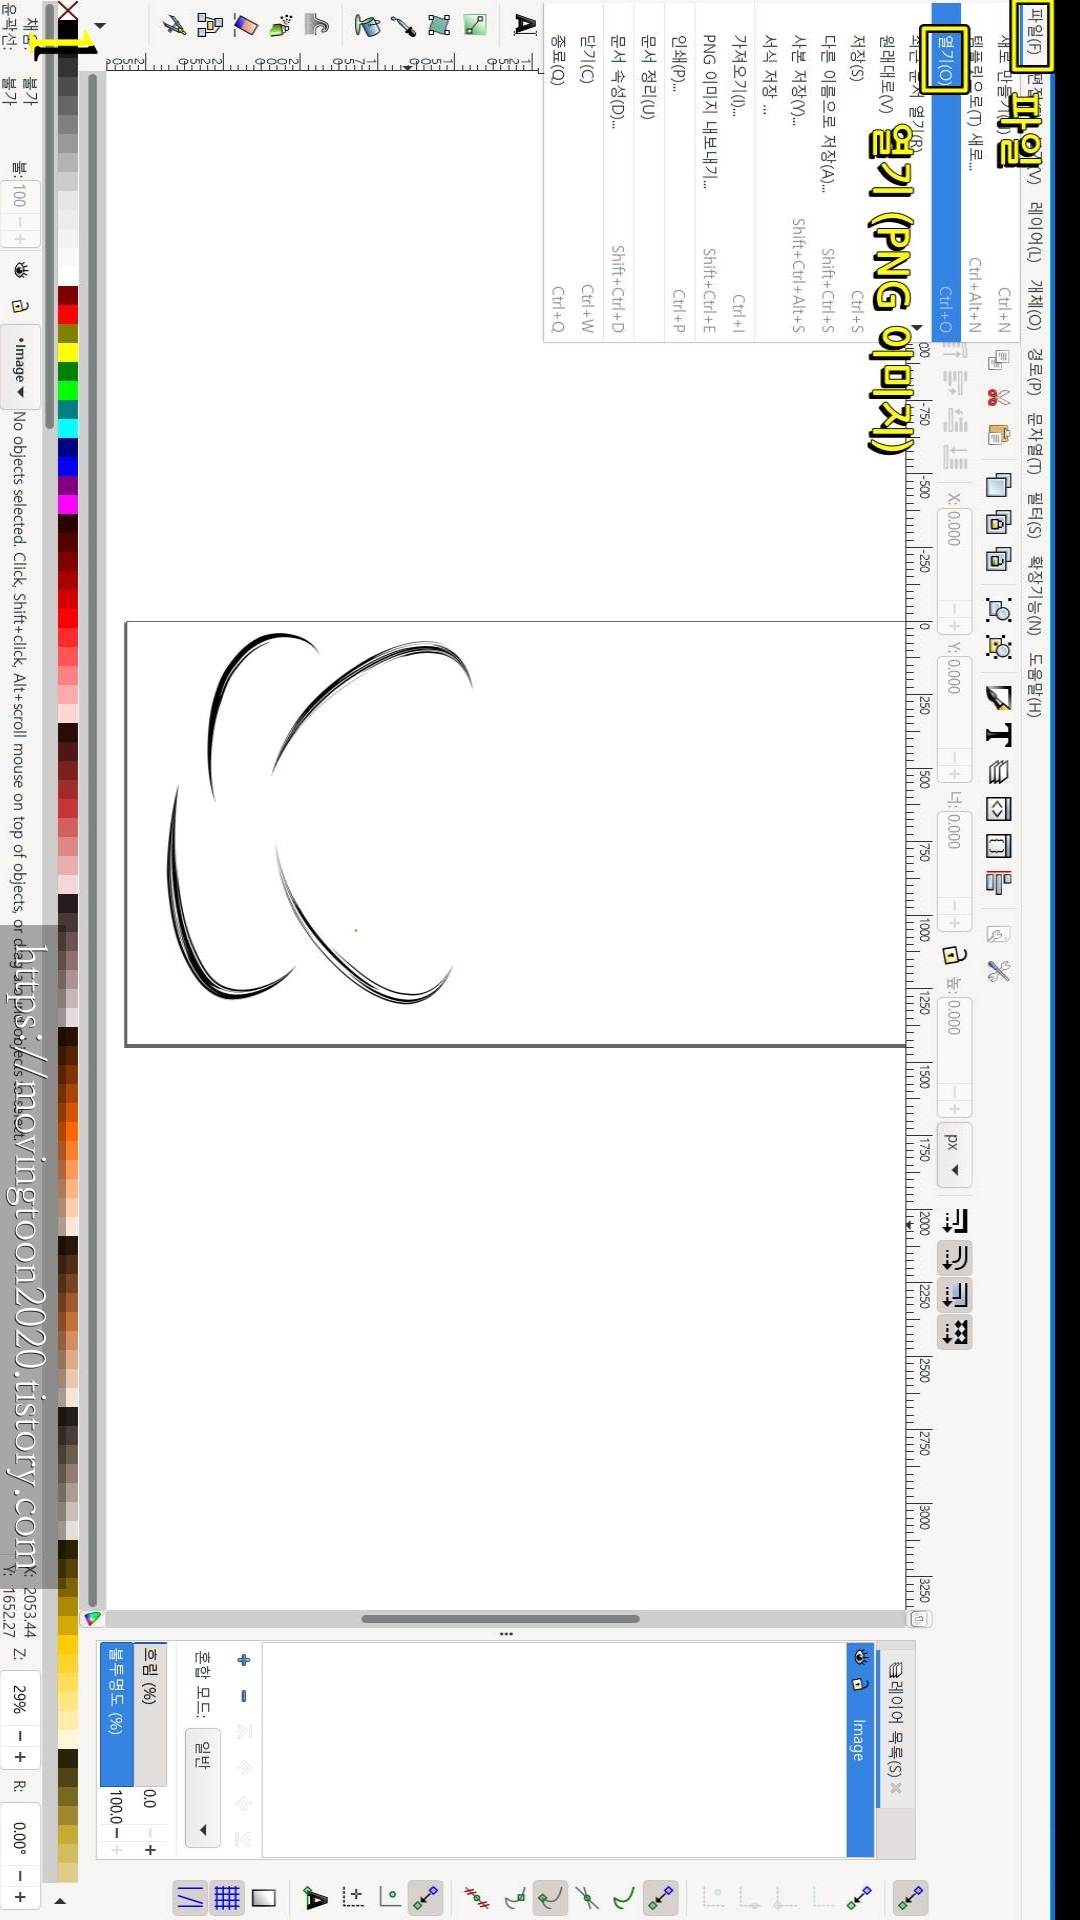Click the Cut scissors icon

[998, 397]
